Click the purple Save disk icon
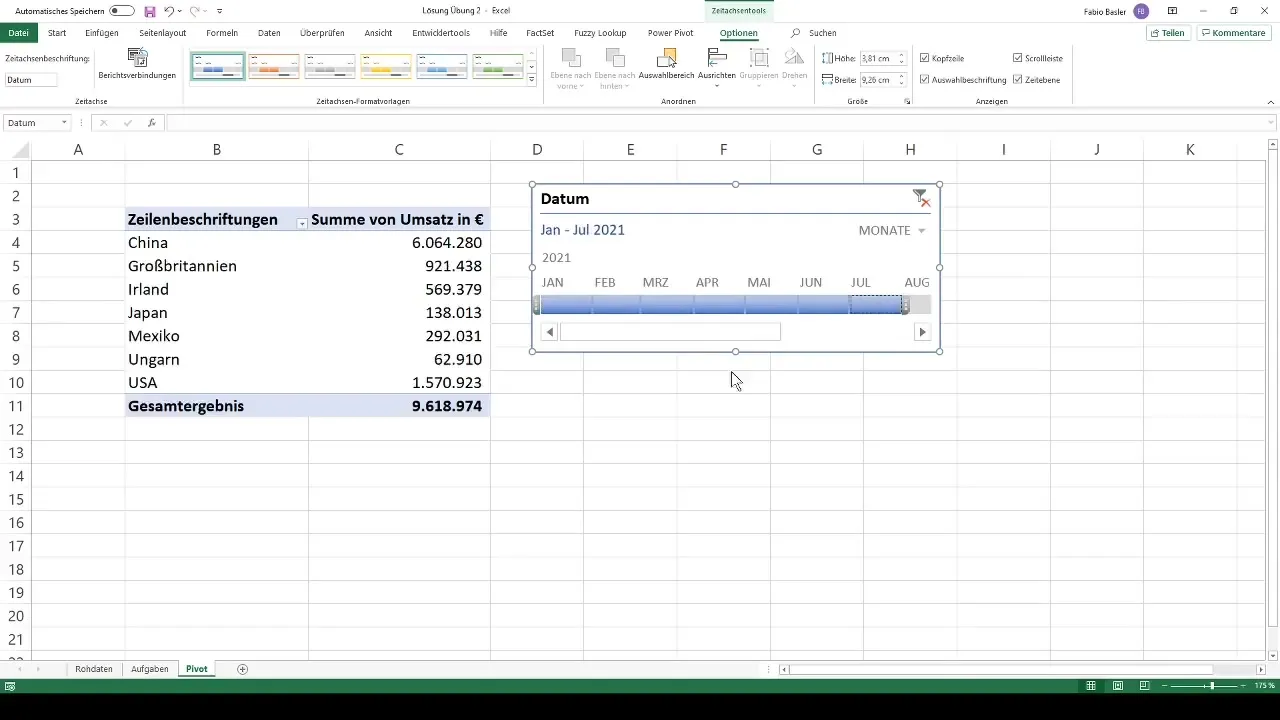The width and height of the screenshot is (1280, 720). tap(150, 11)
